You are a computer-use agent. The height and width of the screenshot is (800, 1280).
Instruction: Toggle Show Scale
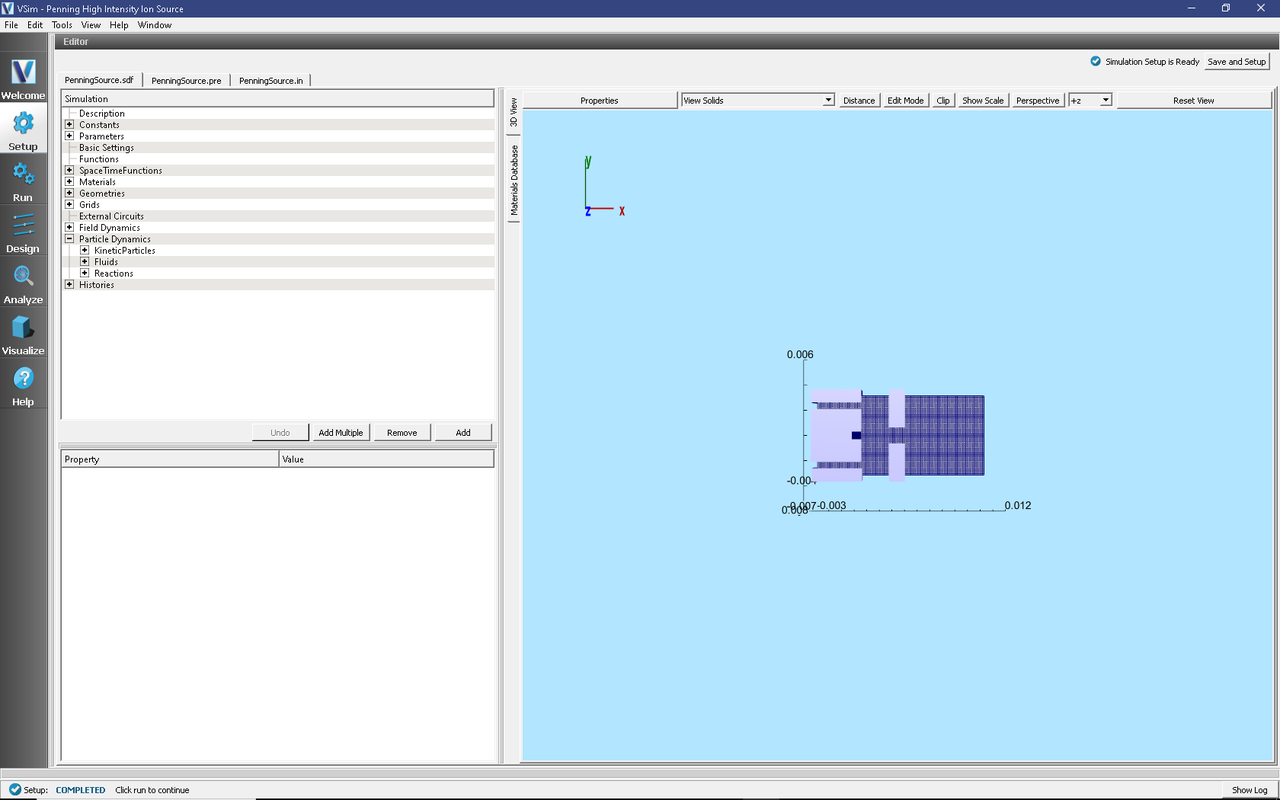point(983,100)
